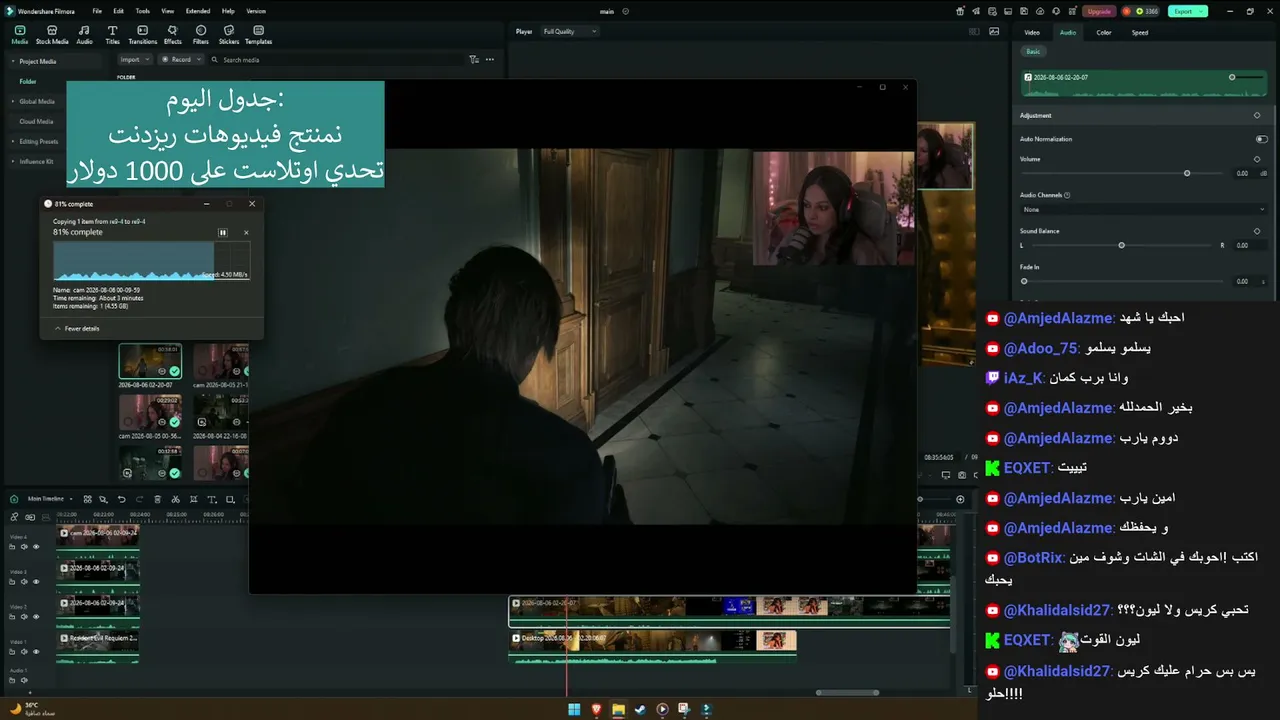Open Cloud Media in the sidebar
The height and width of the screenshot is (720, 1280).
point(35,121)
